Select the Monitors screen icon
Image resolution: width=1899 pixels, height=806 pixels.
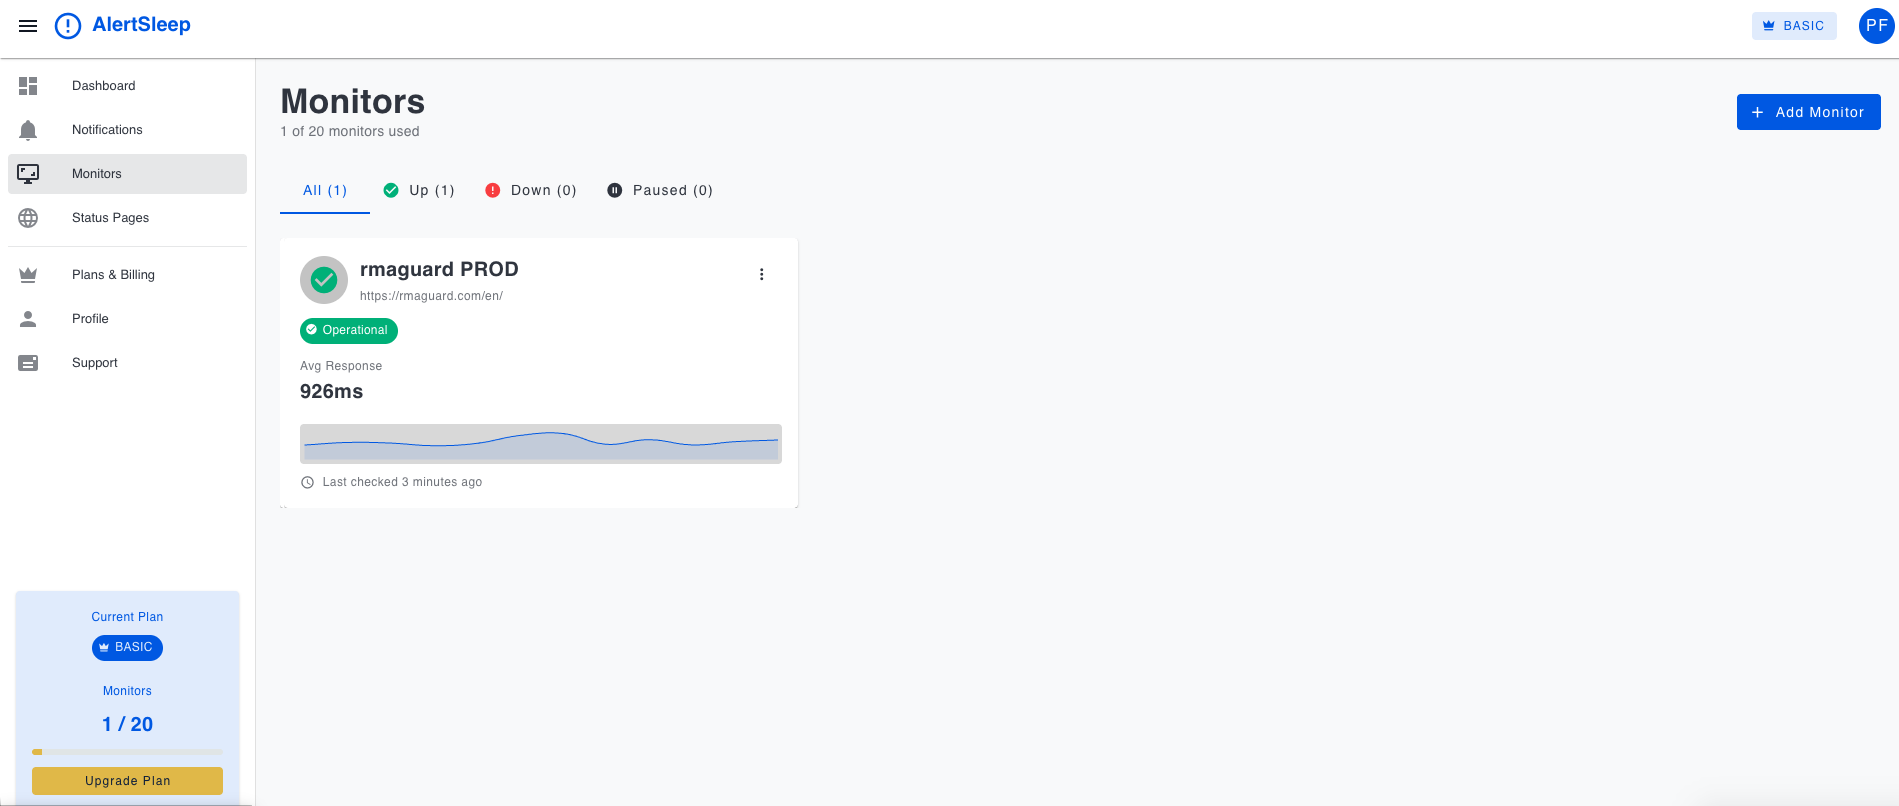pos(27,173)
